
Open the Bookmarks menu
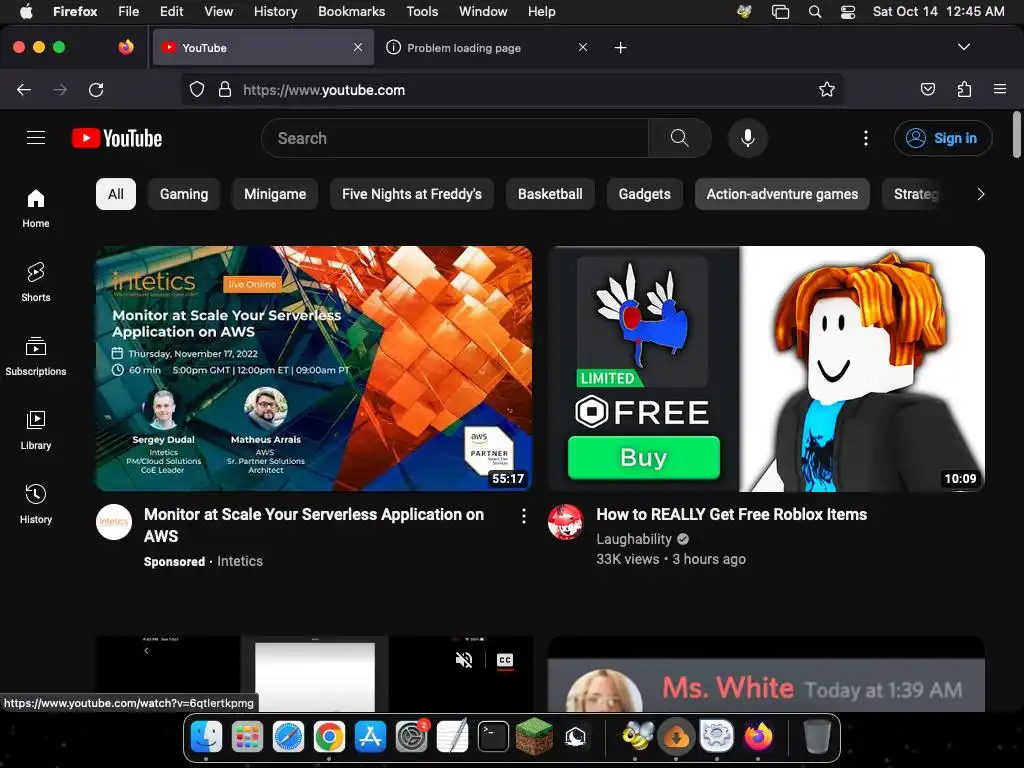tap(351, 11)
